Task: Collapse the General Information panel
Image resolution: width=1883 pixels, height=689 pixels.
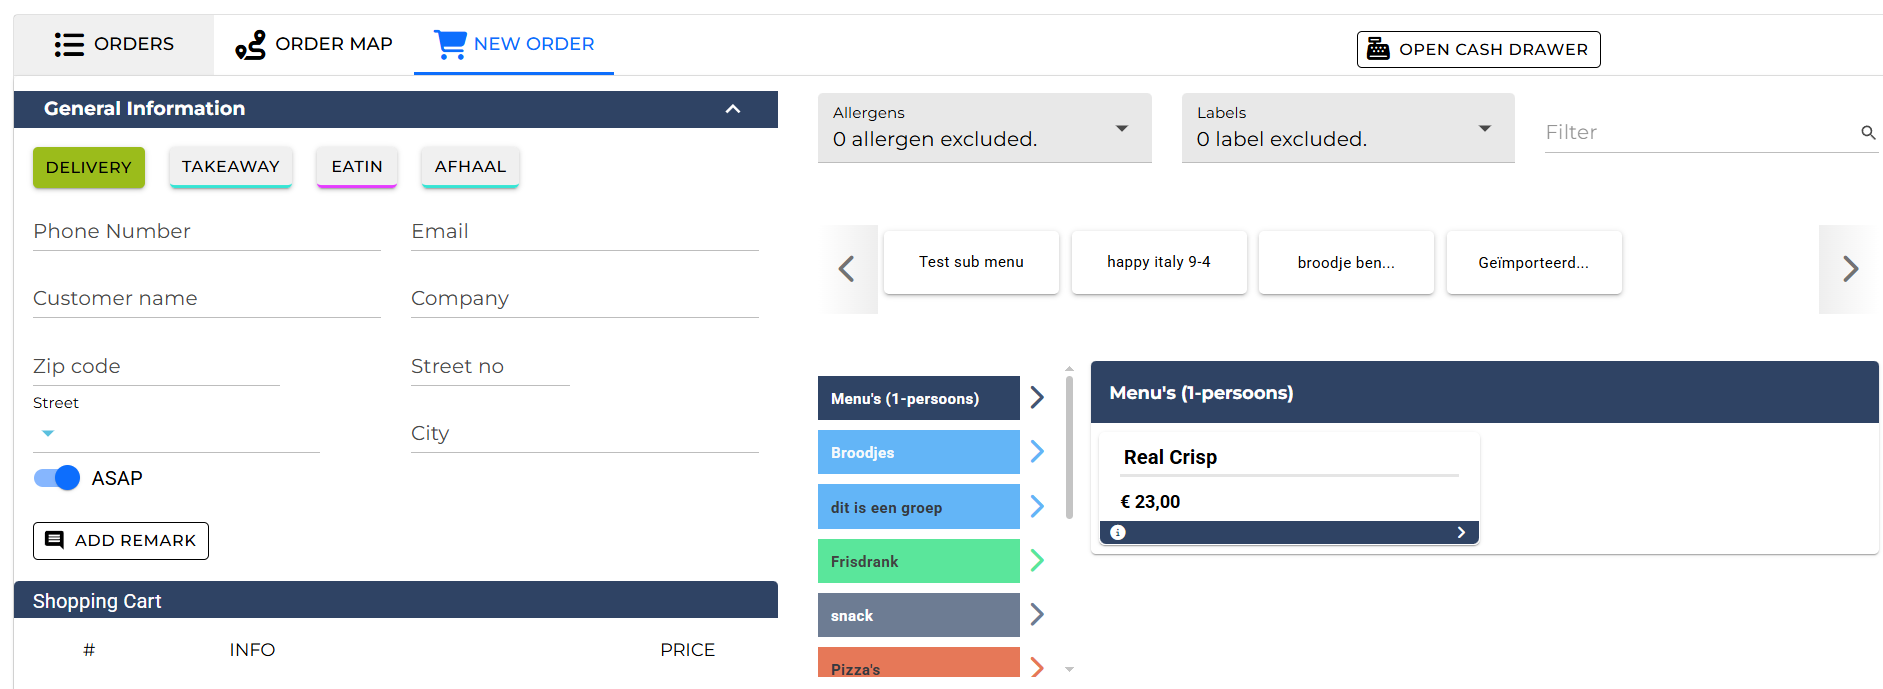Action: click(x=733, y=109)
